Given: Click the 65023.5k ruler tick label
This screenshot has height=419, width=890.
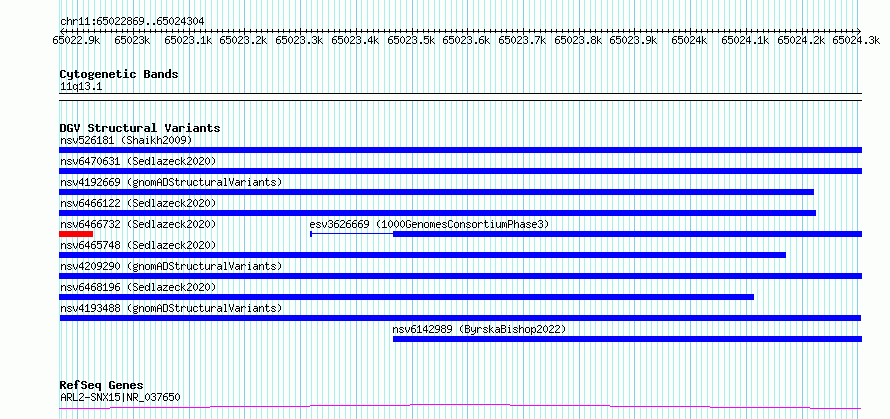Looking at the screenshot, I should tap(412, 40).
